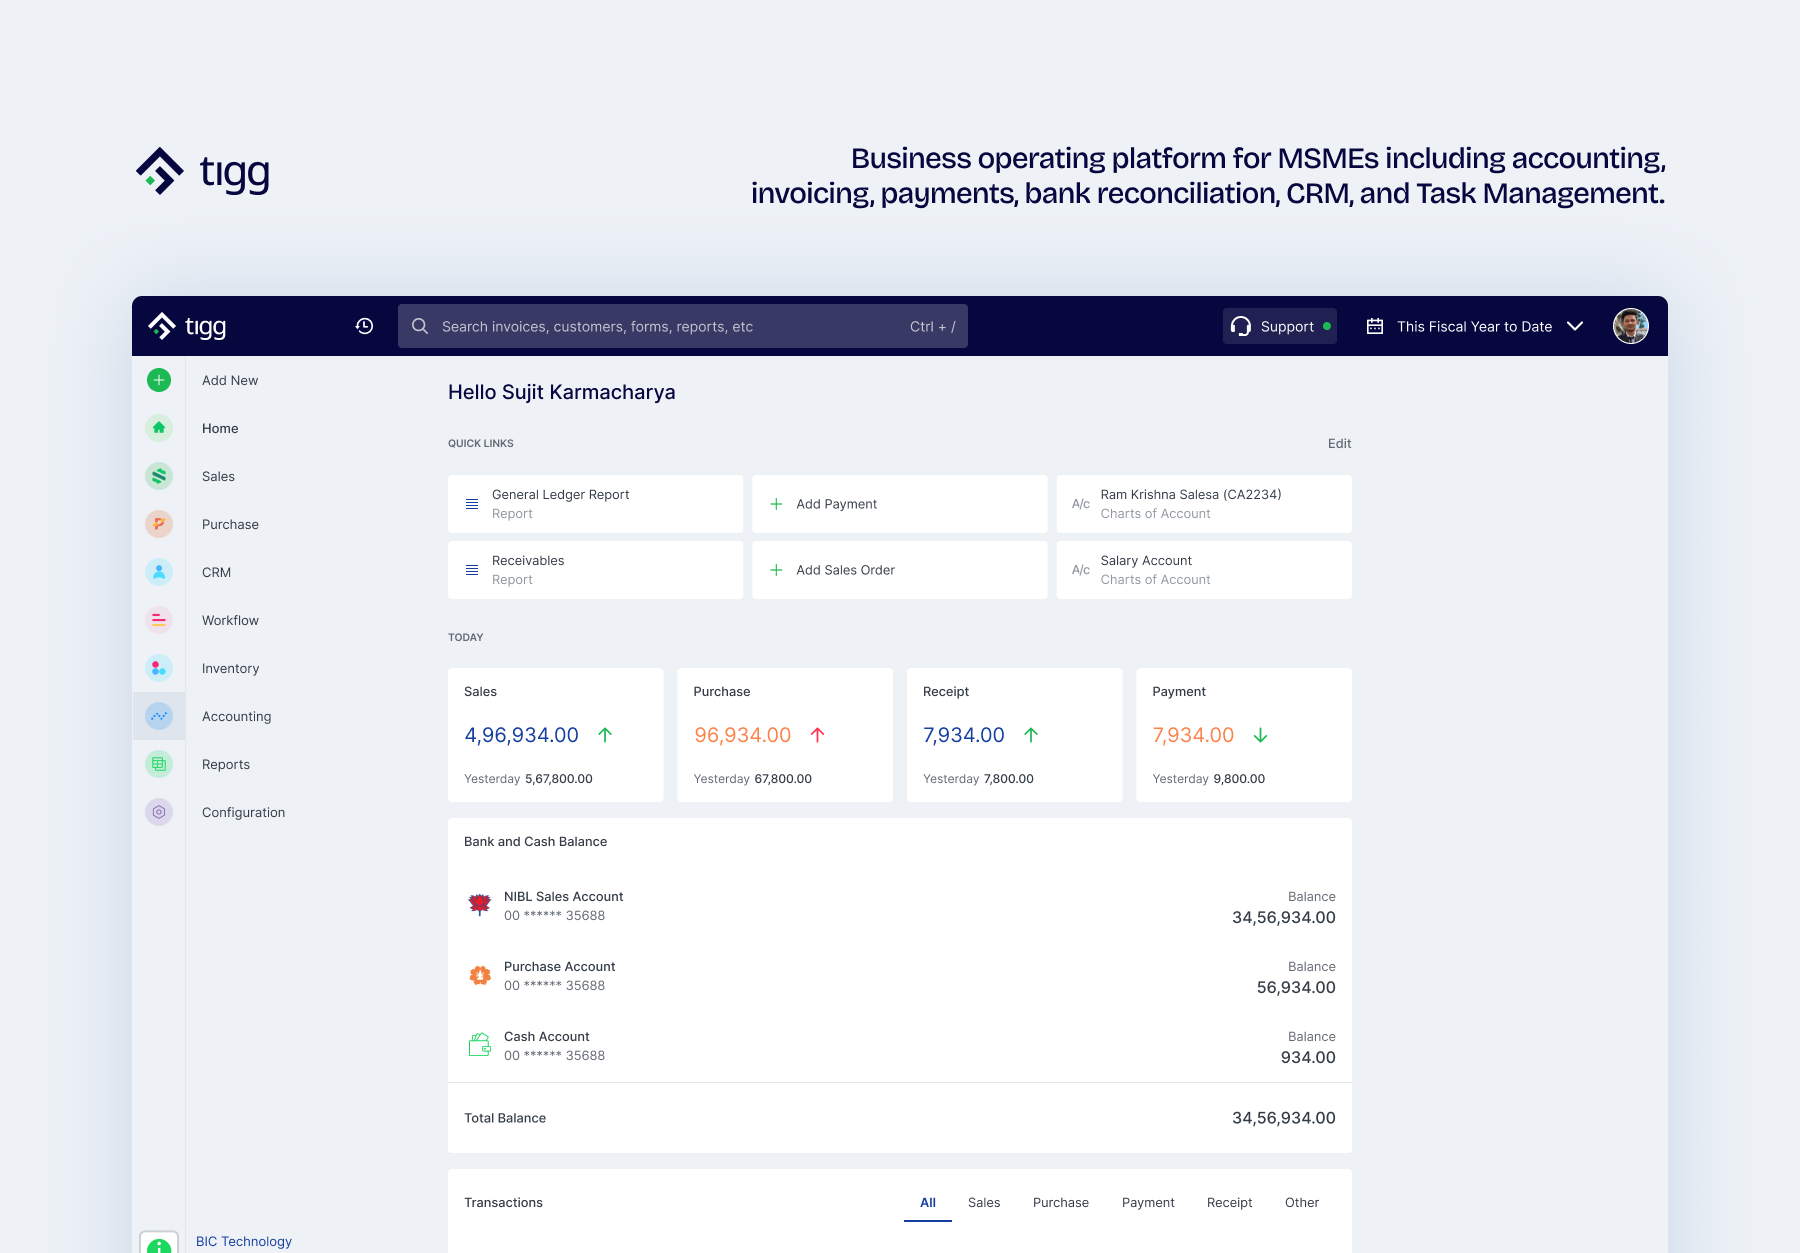Select the Workflow sidebar icon
The height and width of the screenshot is (1253, 1800).
(159, 620)
